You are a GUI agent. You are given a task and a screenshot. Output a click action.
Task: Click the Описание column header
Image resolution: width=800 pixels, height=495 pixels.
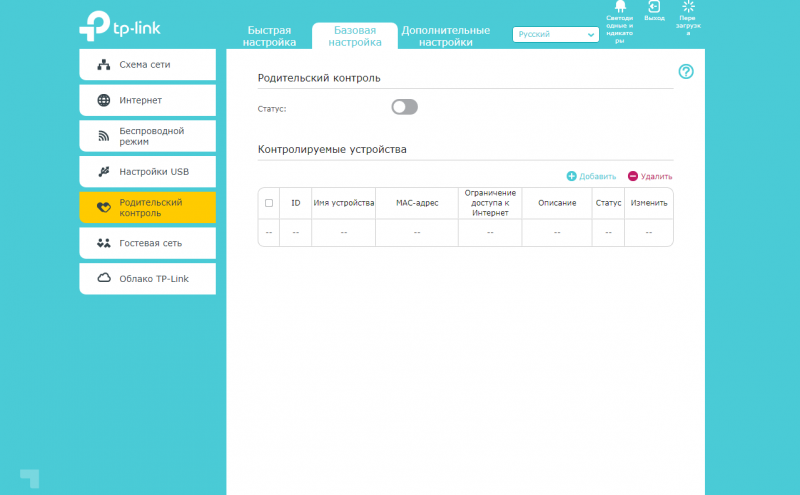[x=557, y=203]
